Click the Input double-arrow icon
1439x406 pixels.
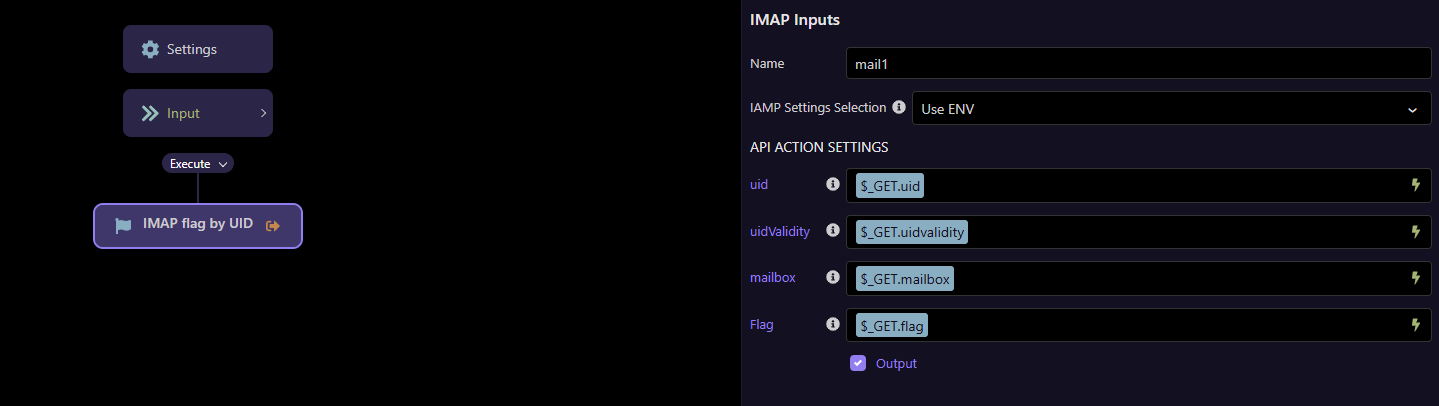click(150, 113)
